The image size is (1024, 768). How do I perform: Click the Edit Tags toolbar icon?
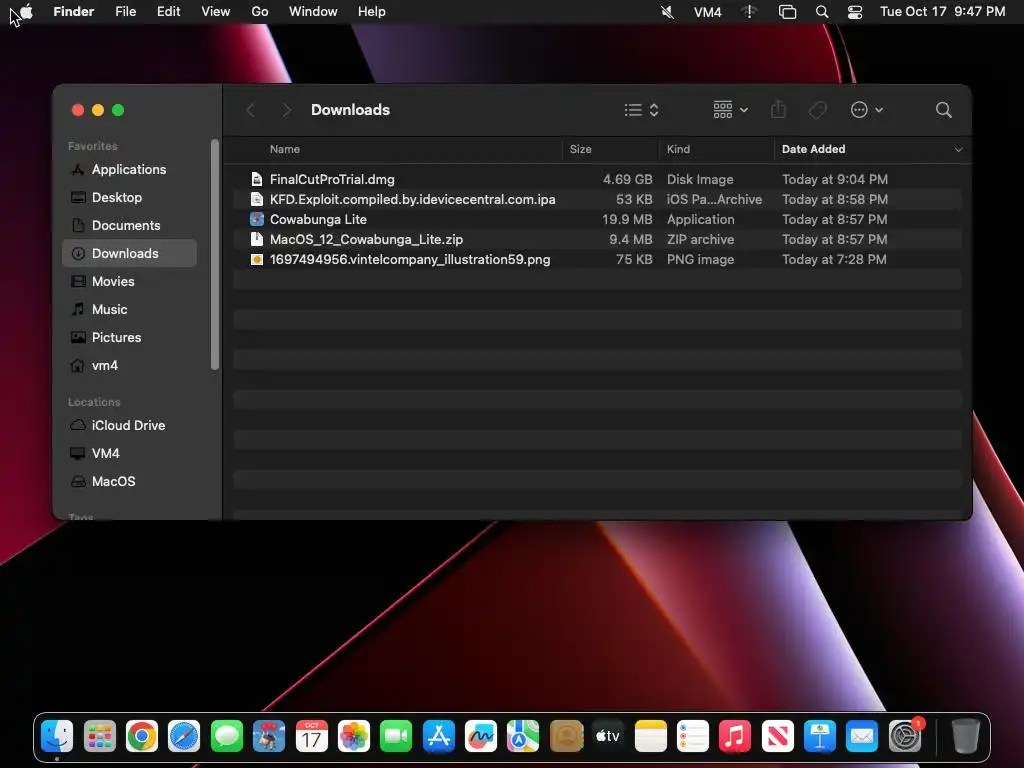[x=817, y=110]
